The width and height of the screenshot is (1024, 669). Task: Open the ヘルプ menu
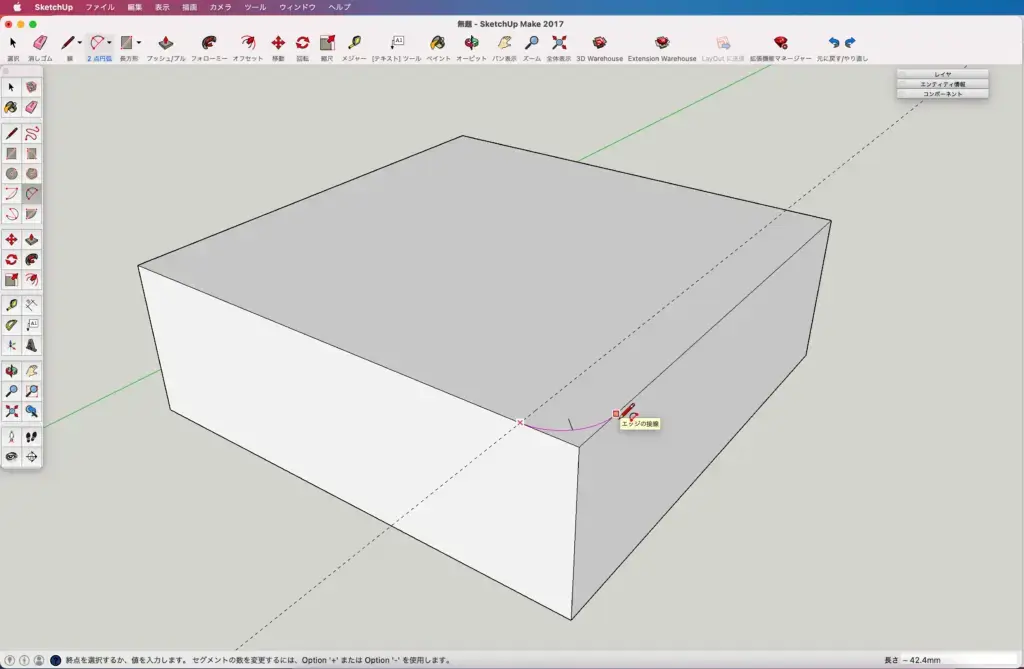coord(340,7)
